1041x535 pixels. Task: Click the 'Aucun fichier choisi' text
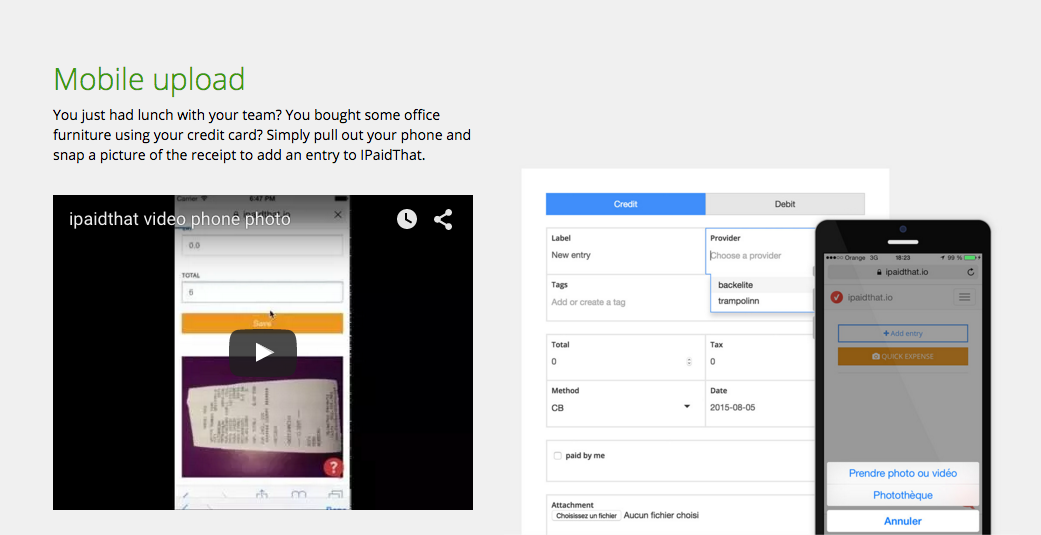[x=661, y=515]
